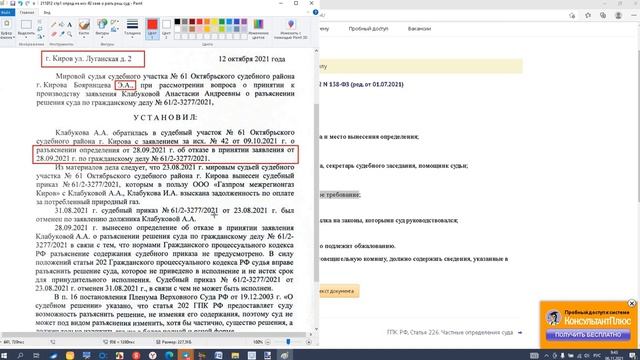Click the rectangular Select tool icon

[x=26, y=24]
